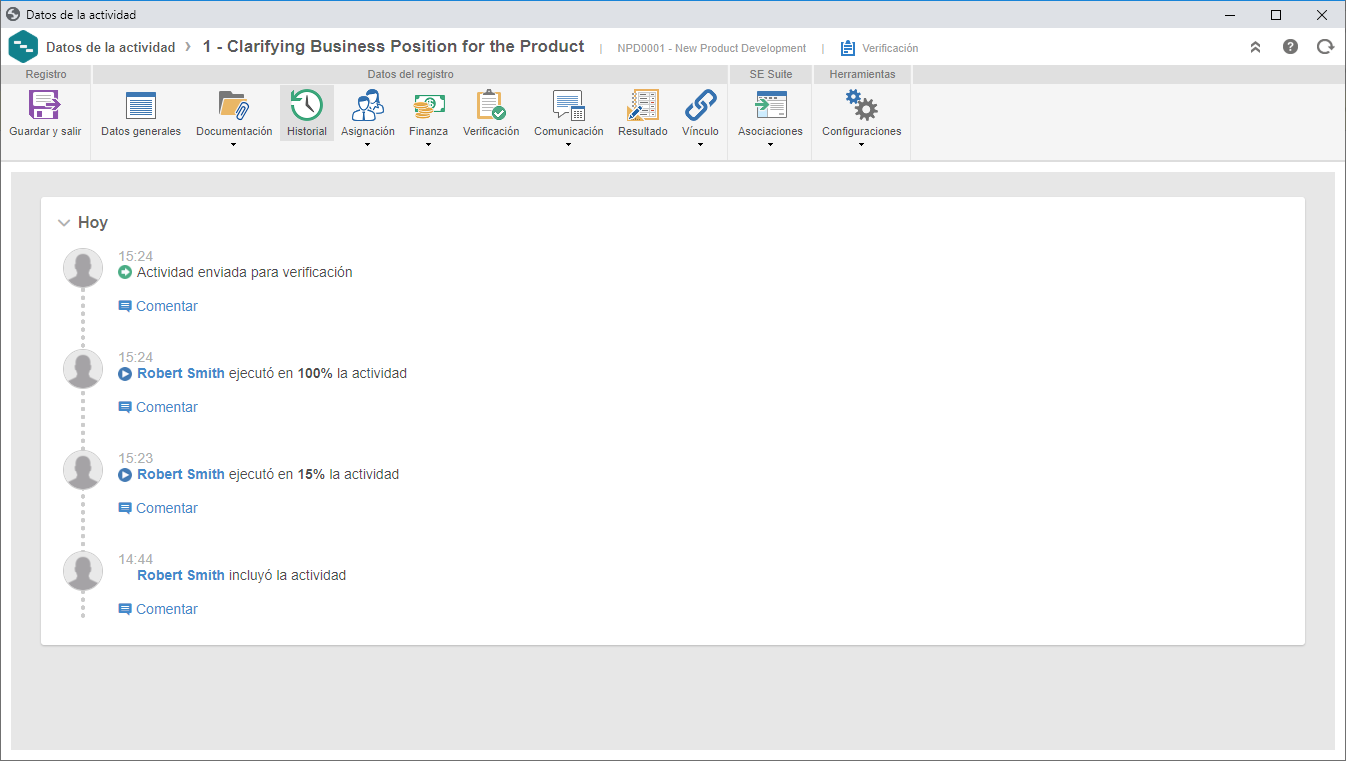Expand the Asignación dropdown arrow

click(368, 145)
